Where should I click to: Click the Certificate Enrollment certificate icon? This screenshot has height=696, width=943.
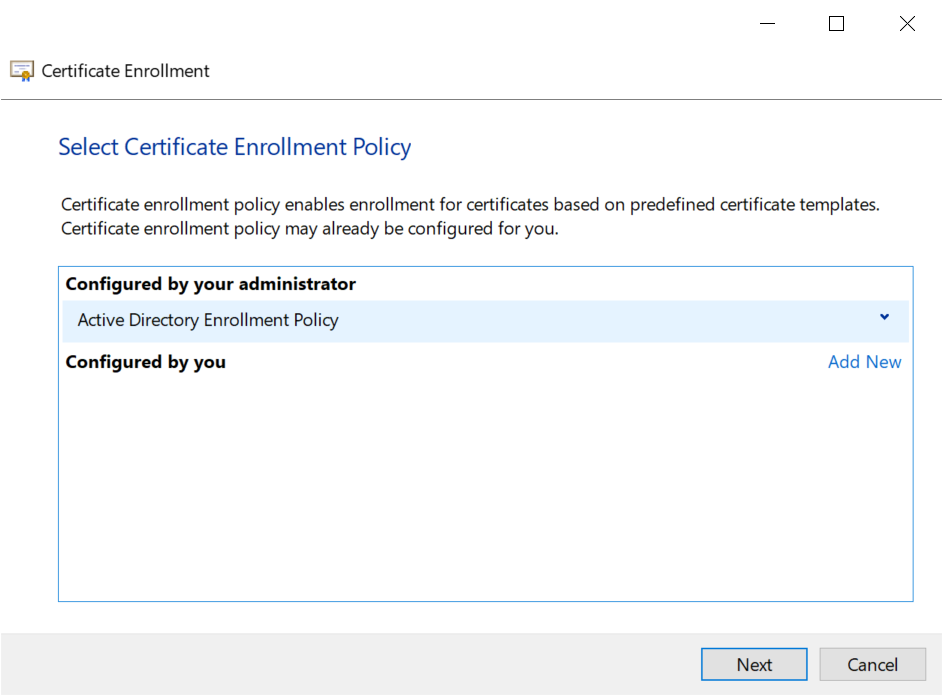click(x=22, y=71)
